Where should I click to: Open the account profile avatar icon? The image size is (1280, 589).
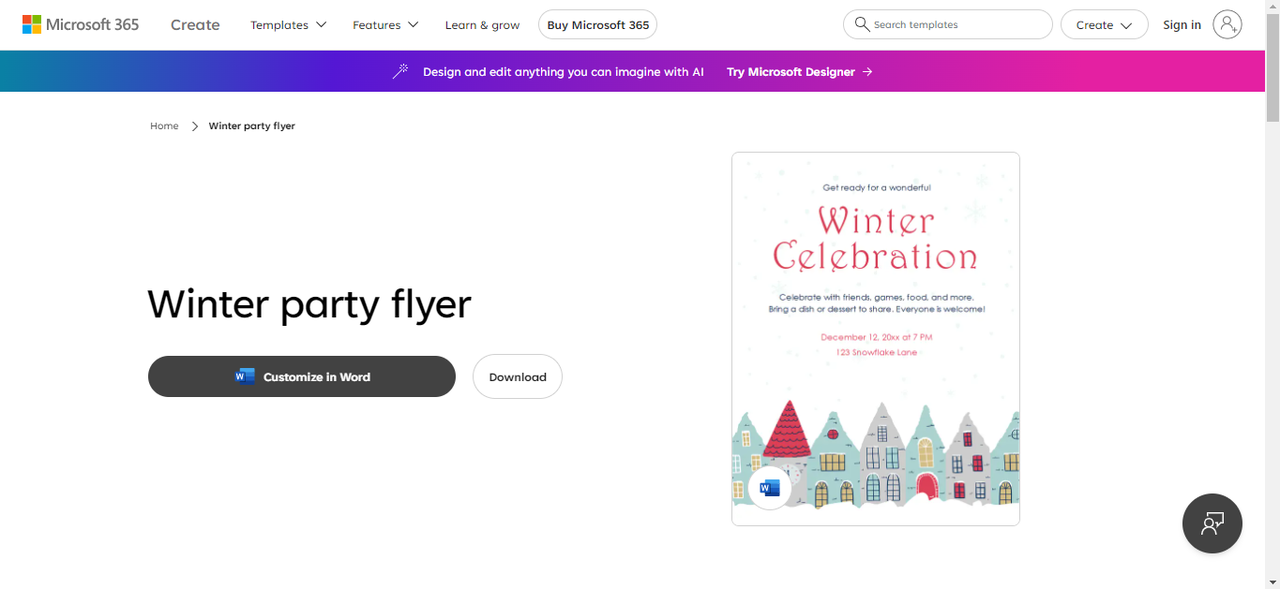click(1227, 25)
